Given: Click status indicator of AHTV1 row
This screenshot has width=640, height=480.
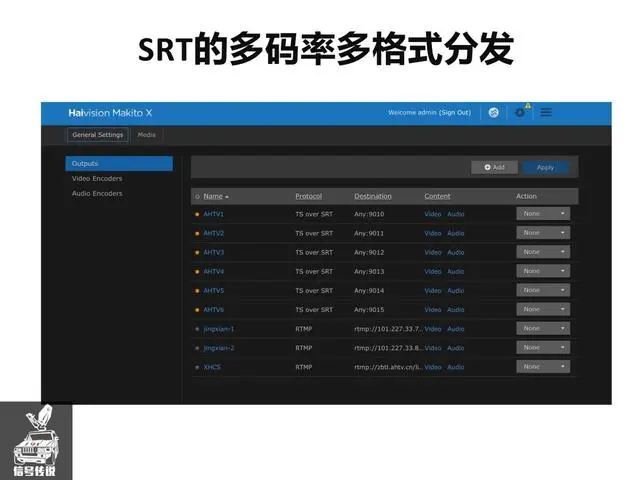Looking at the screenshot, I should pos(197,214).
